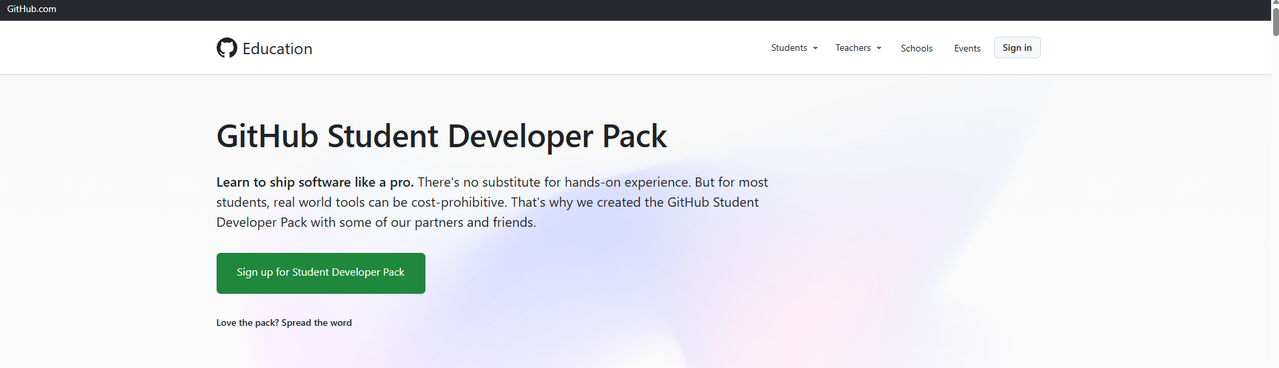Click the GitHub.com link in top bar
1279x368 pixels.
[x=31, y=9]
